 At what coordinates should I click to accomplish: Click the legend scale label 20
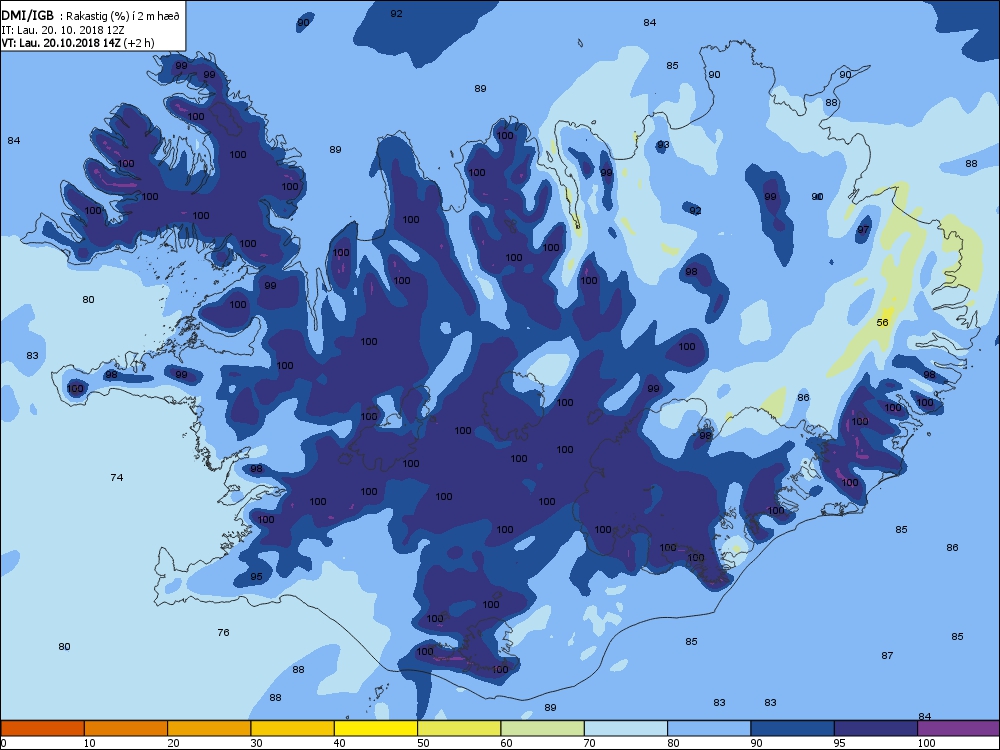tap(173, 743)
